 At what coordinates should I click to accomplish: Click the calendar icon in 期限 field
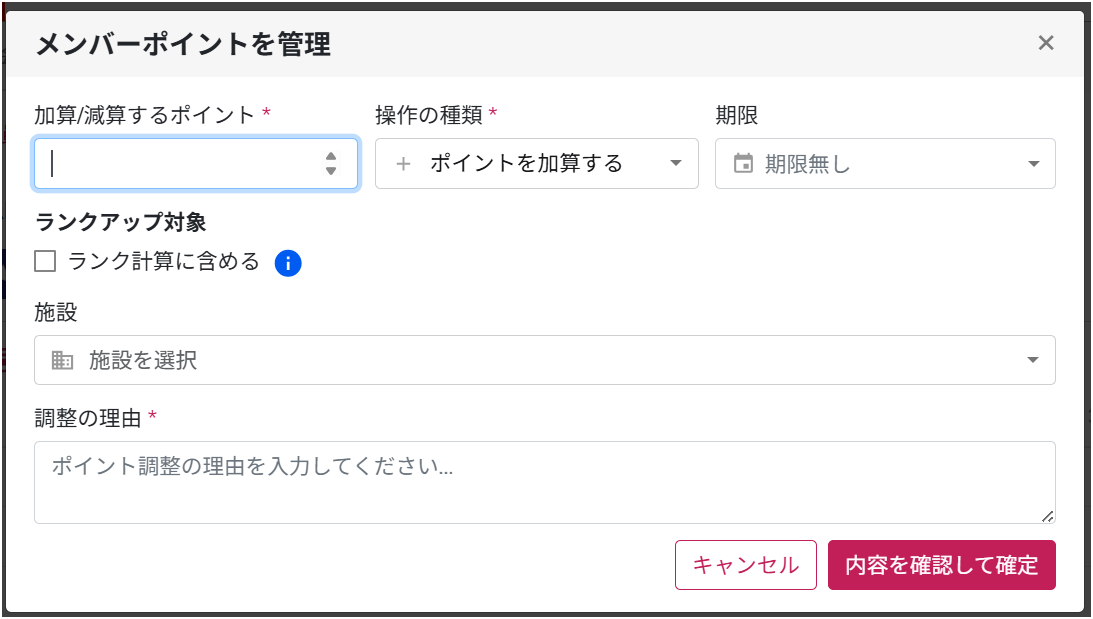743,164
